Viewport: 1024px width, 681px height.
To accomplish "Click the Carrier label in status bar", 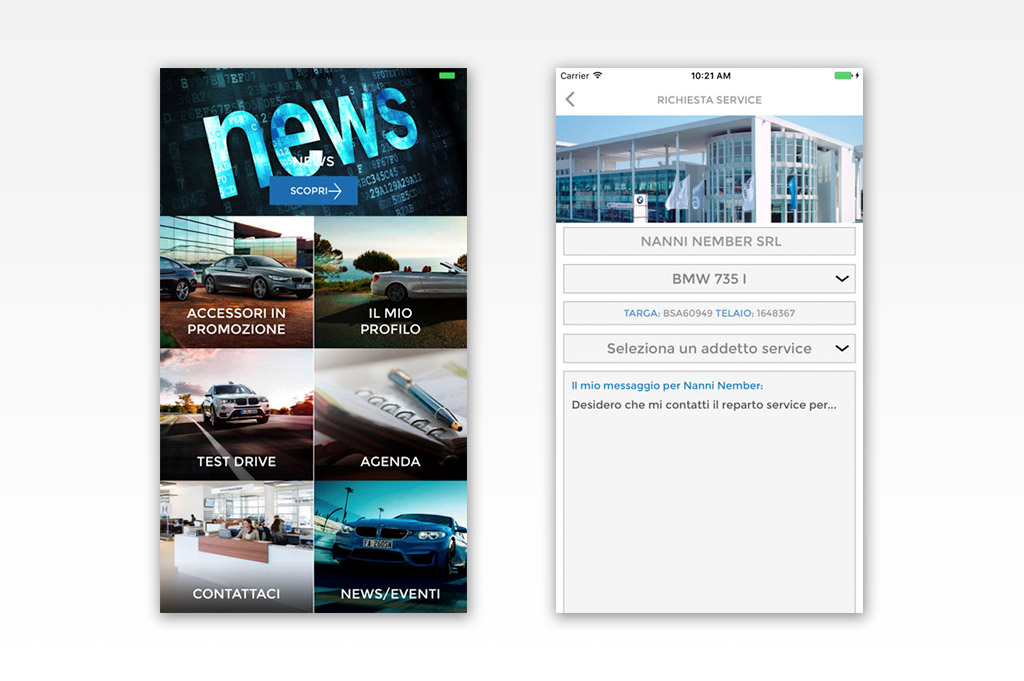I will [575, 76].
